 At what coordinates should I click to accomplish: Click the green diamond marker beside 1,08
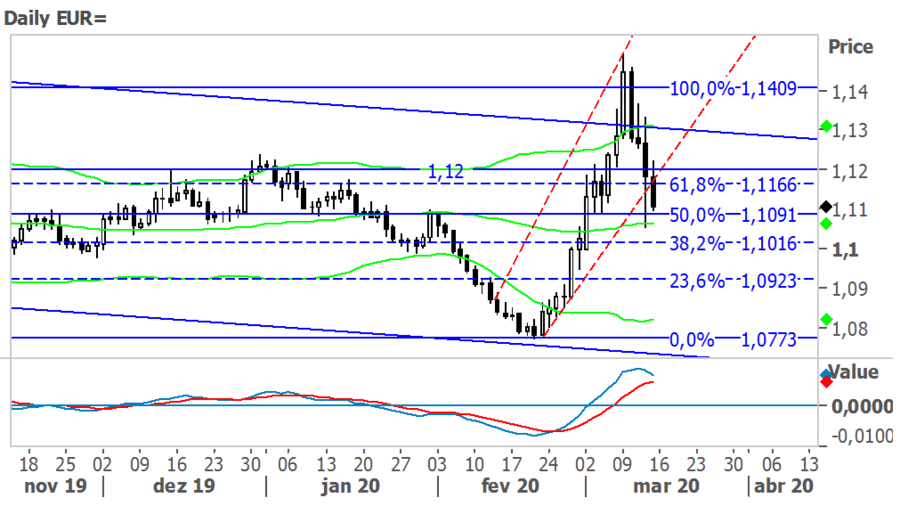826,319
